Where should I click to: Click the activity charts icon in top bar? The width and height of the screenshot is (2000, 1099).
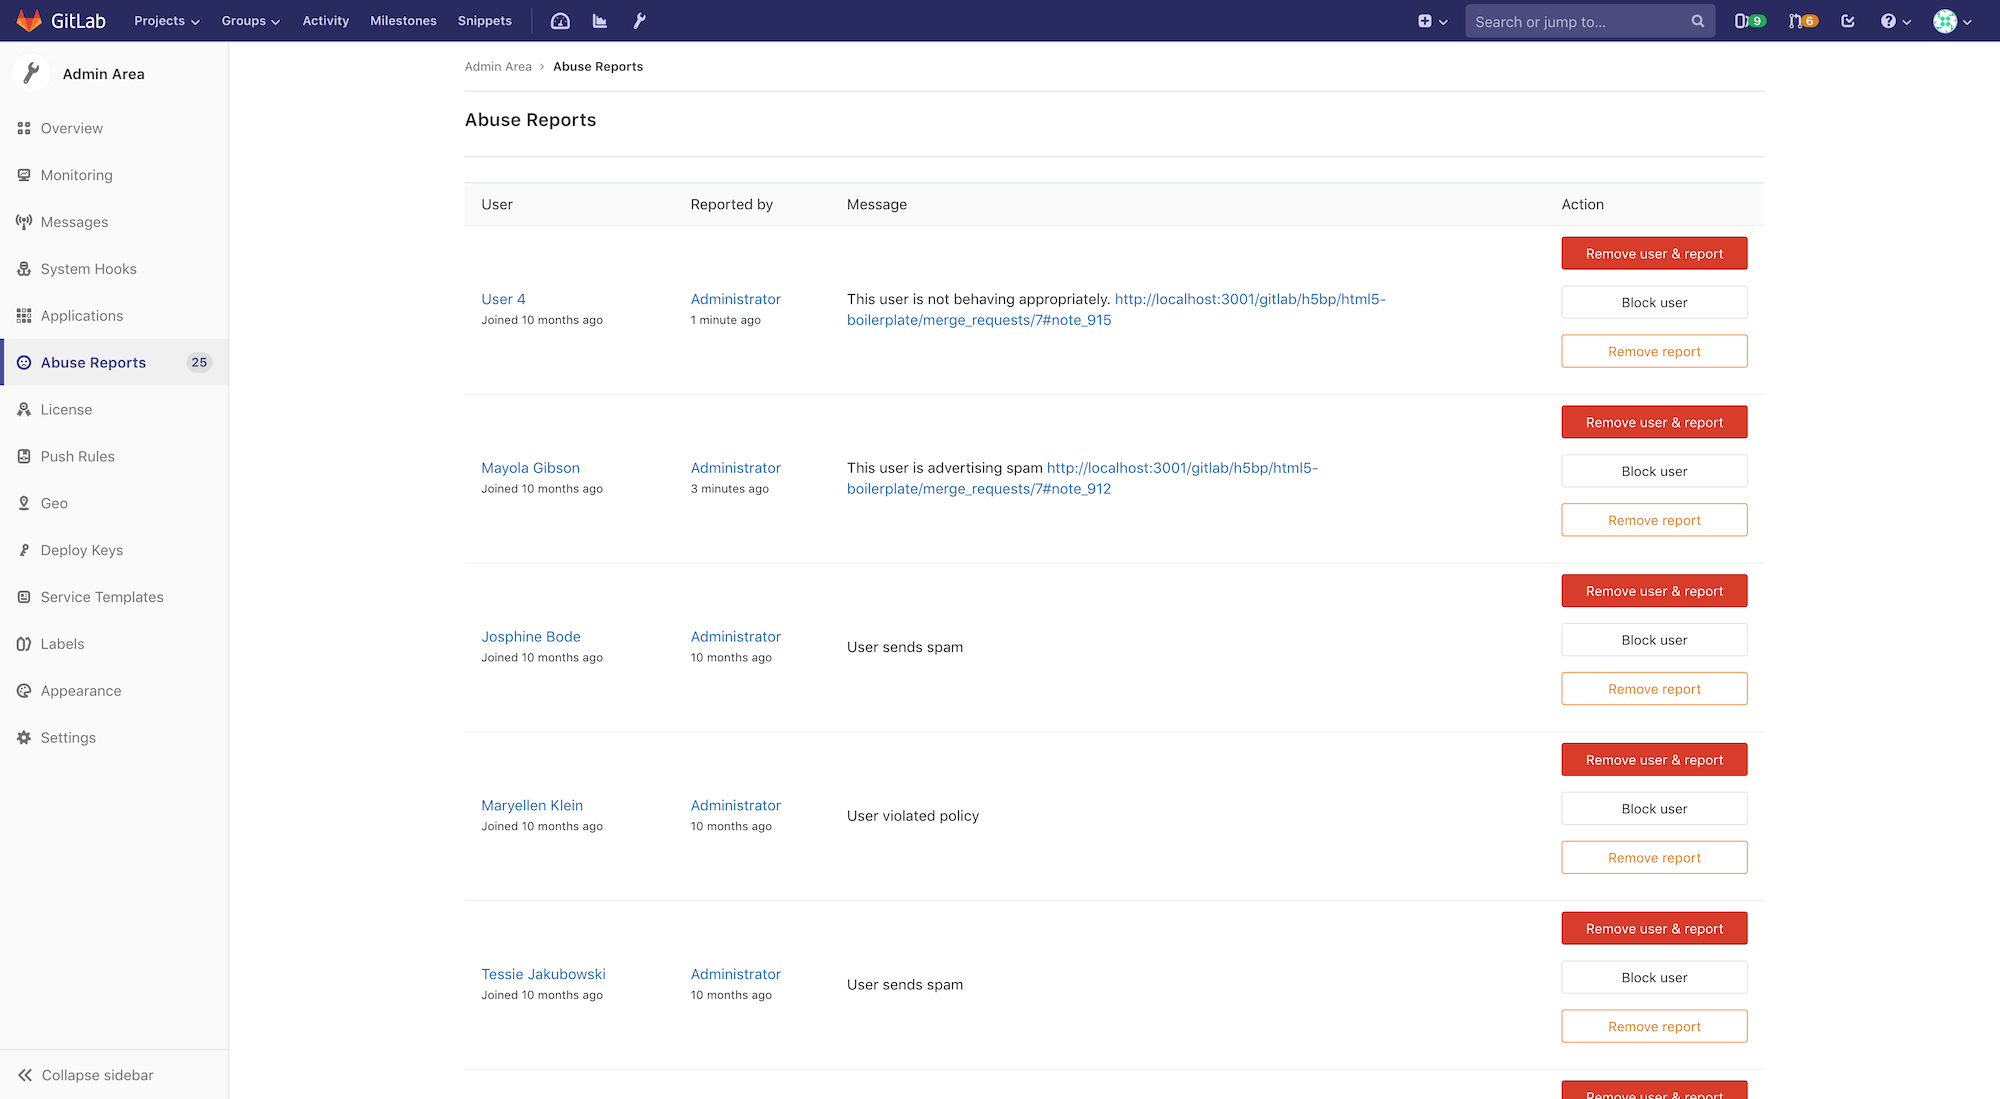pos(599,20)
